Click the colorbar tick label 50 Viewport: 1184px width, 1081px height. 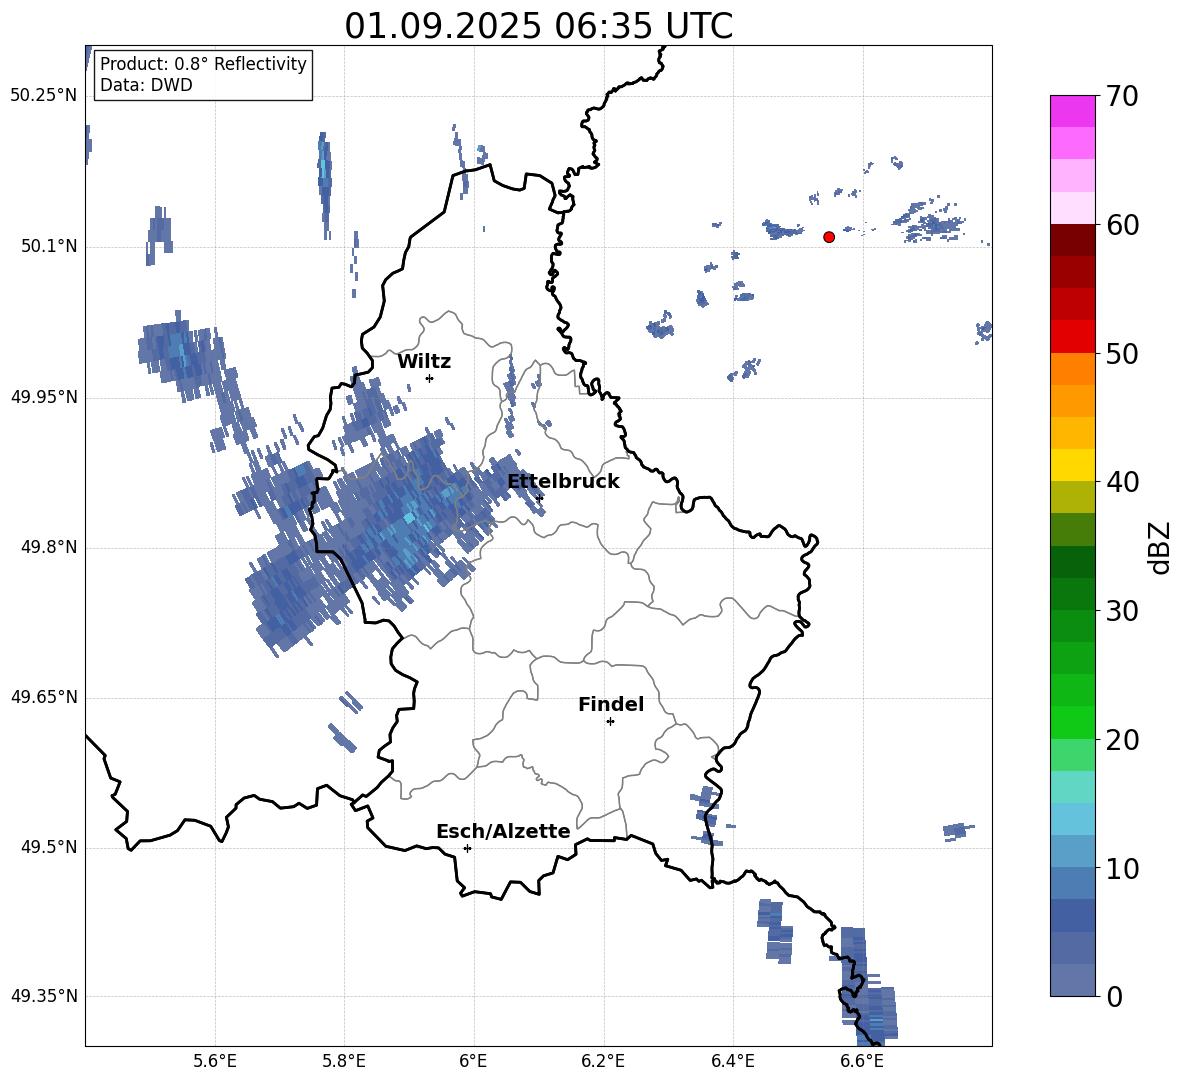coord(1122,353)
